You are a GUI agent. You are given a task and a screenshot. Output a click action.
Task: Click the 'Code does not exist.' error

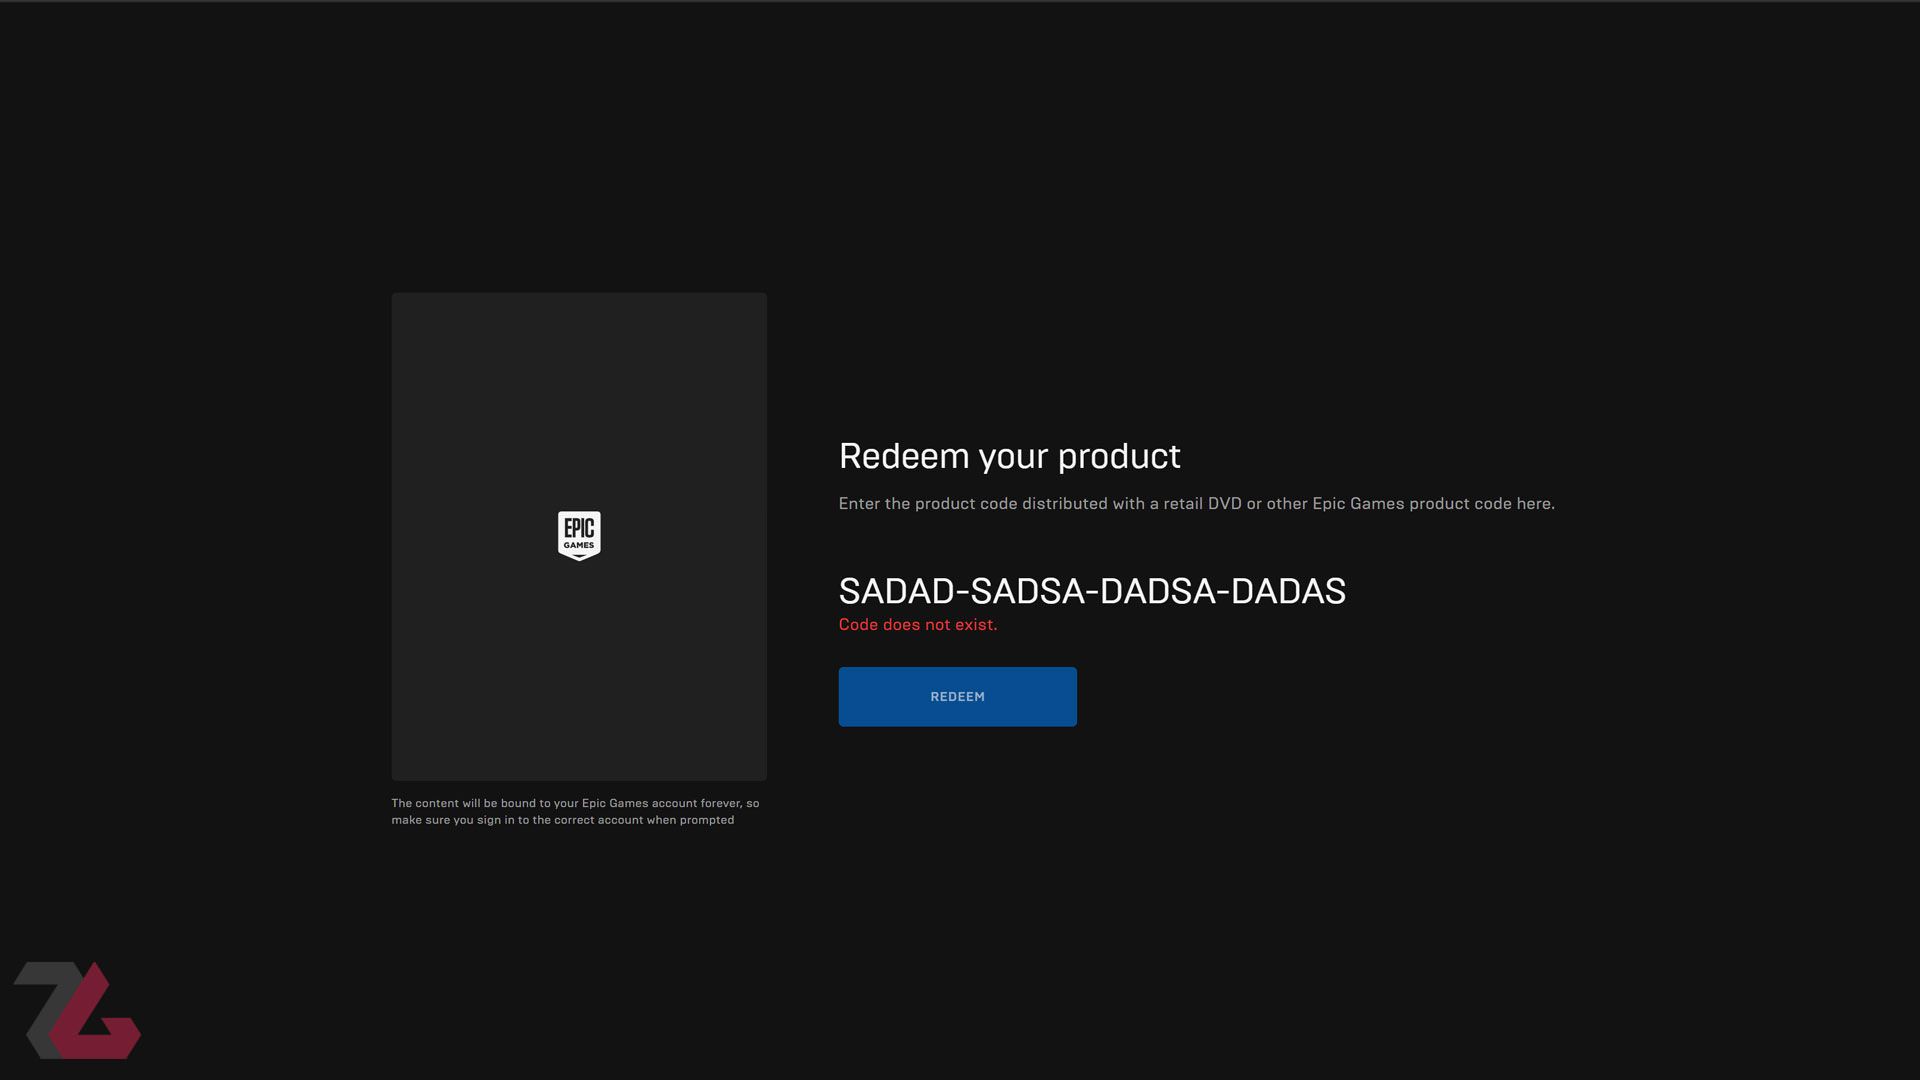point(917,625)
